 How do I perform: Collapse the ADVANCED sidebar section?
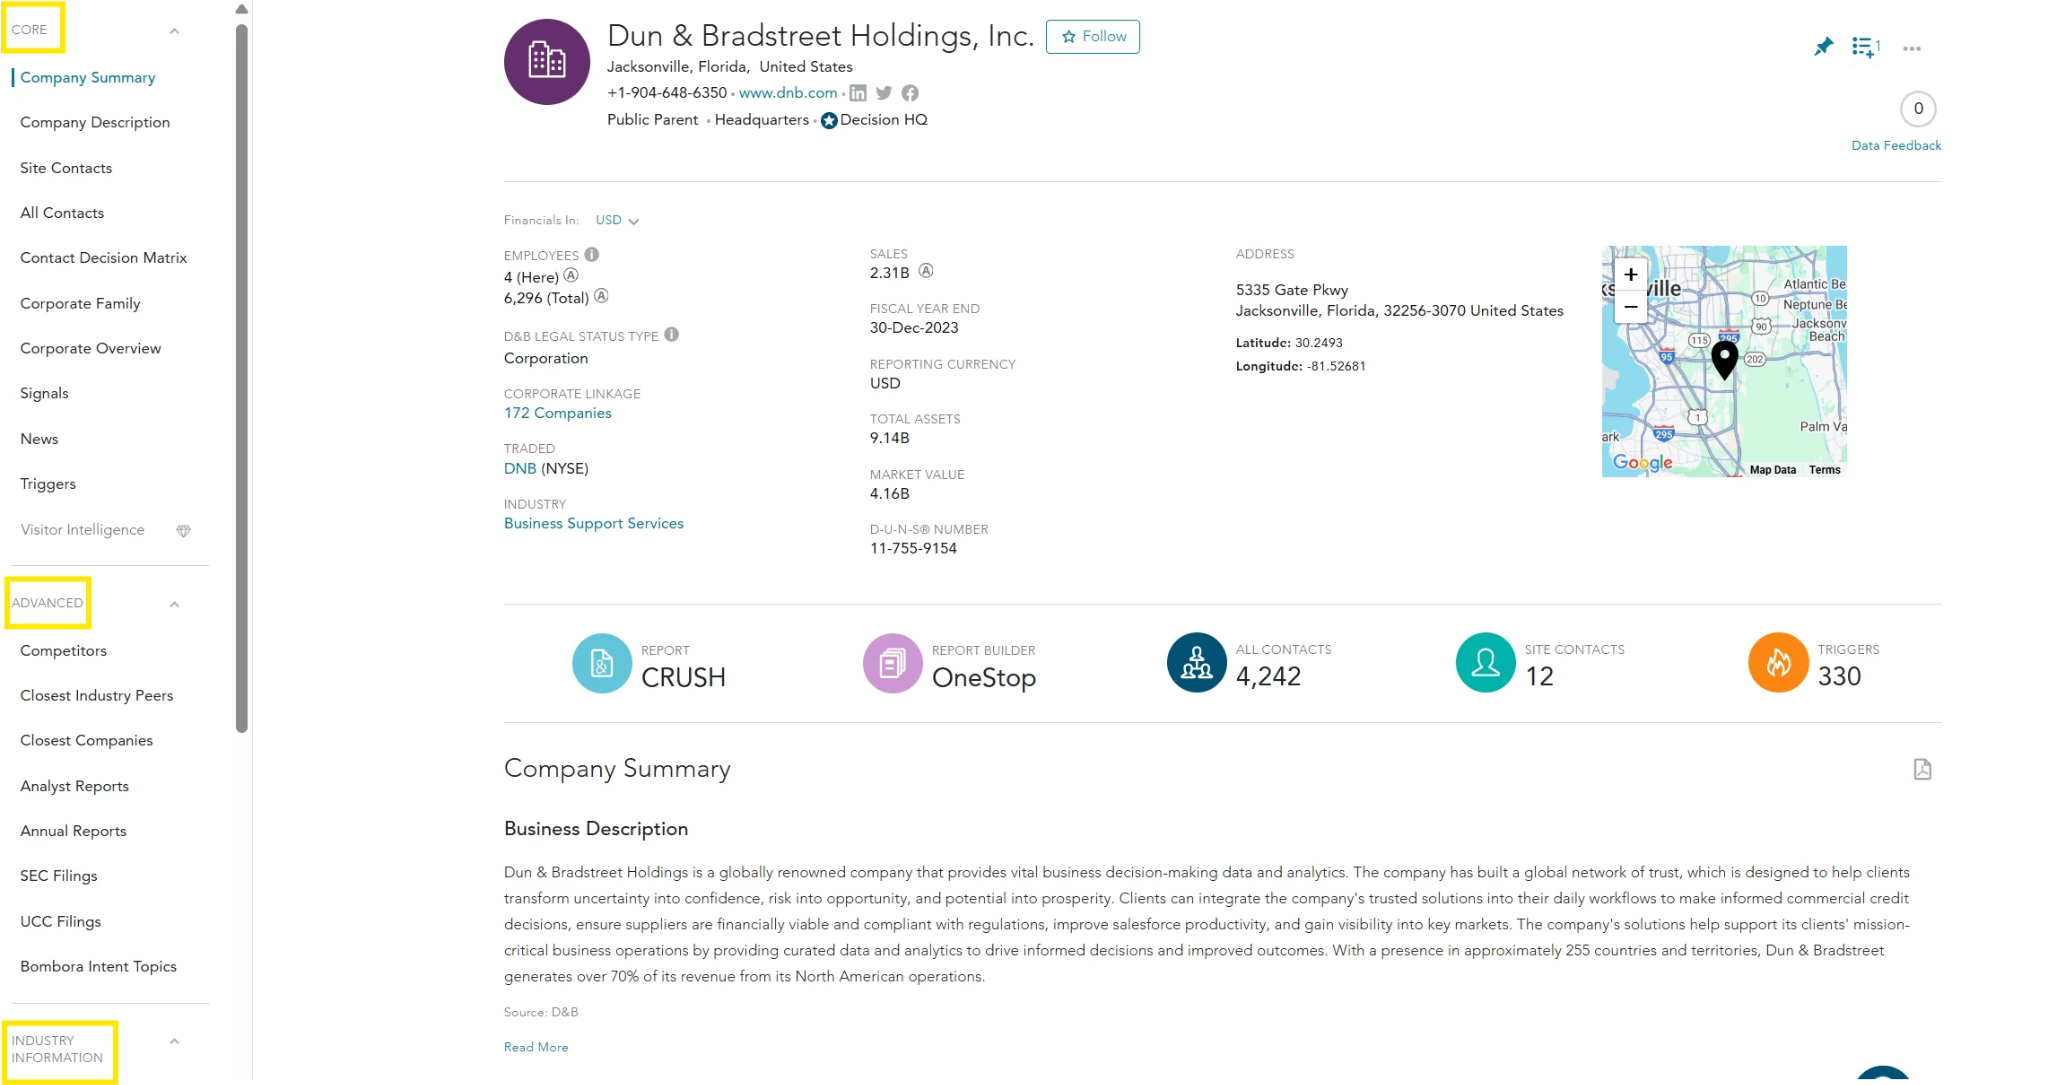[x=174, y=604]
